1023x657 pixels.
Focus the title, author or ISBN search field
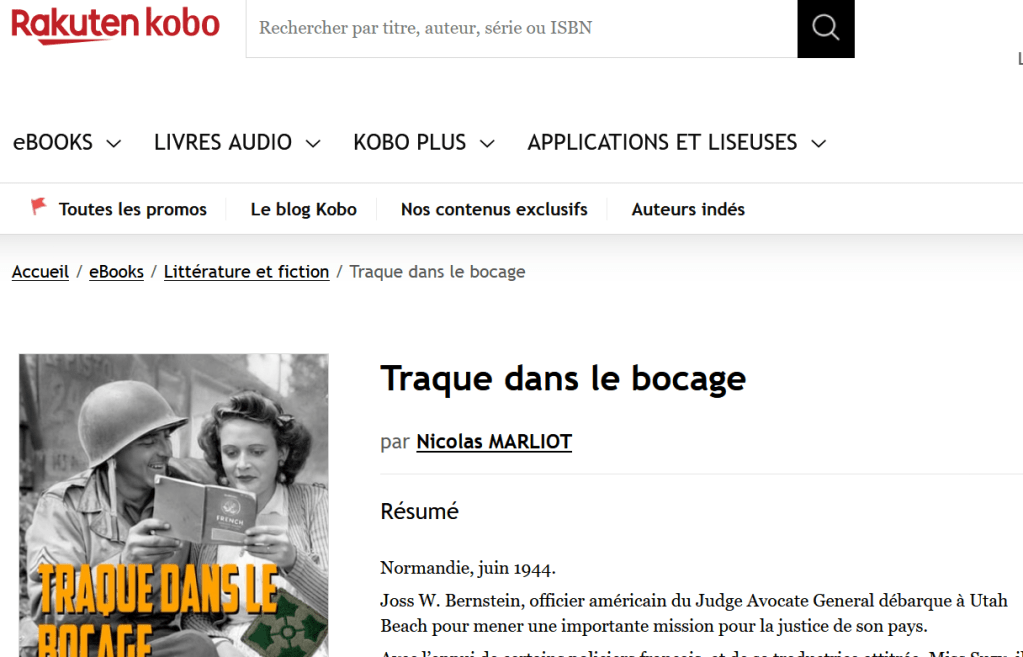tap(520, 28)
